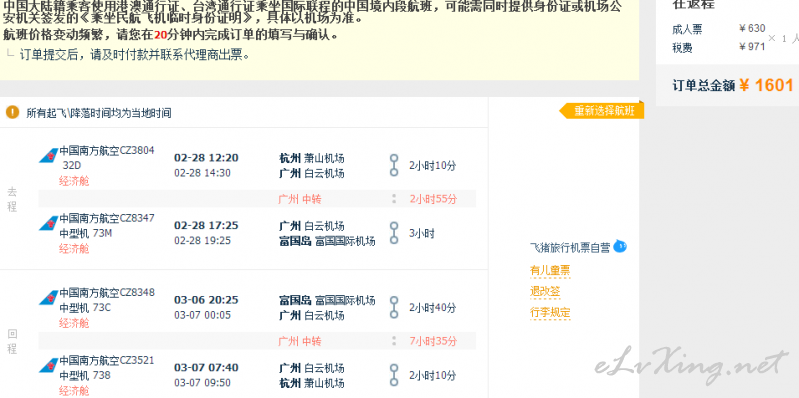Select the text 中国南方航空CZ8347

107,218
